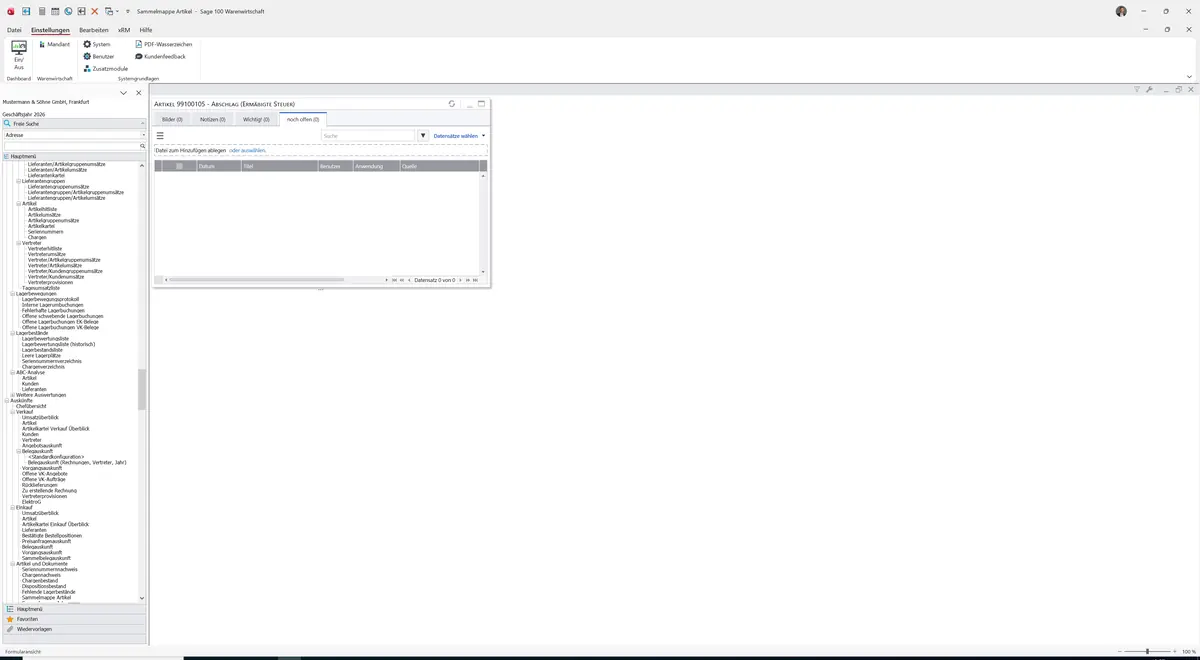Click the refresh icon in Artikel panel header
1200x660 pixels.
click(452, 103)
